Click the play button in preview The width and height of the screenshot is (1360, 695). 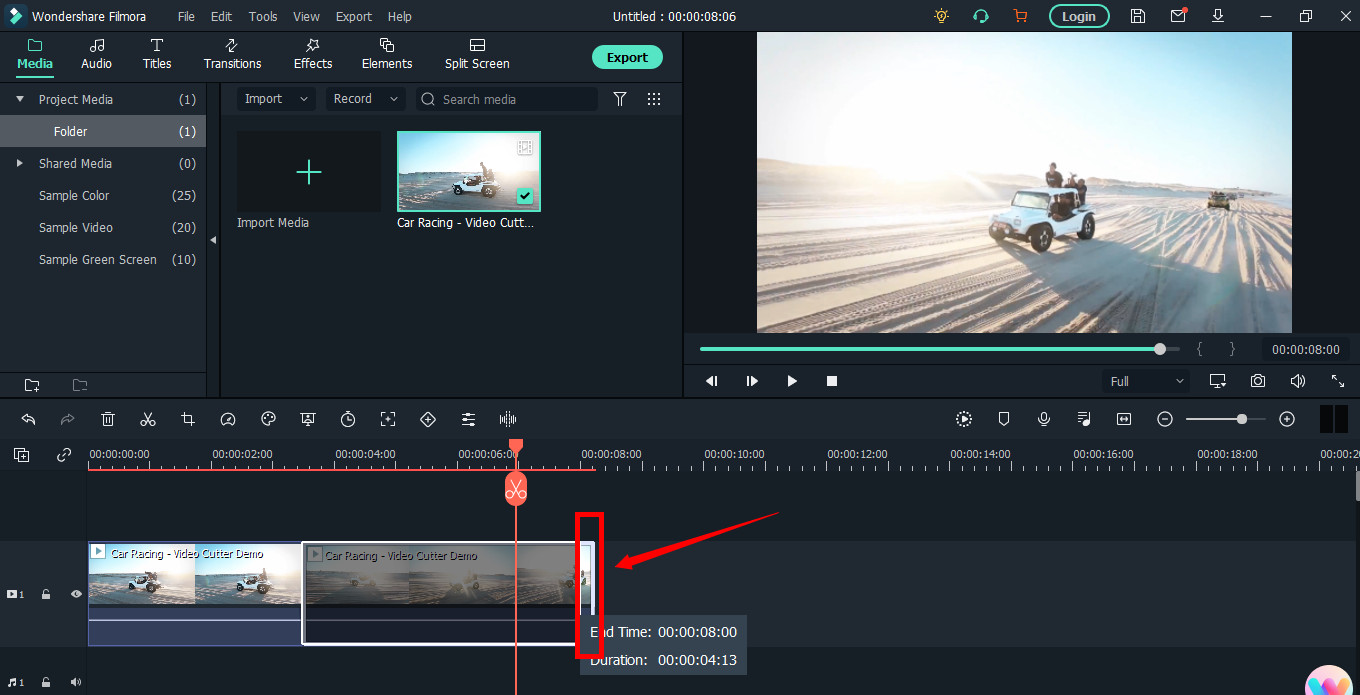792,381
